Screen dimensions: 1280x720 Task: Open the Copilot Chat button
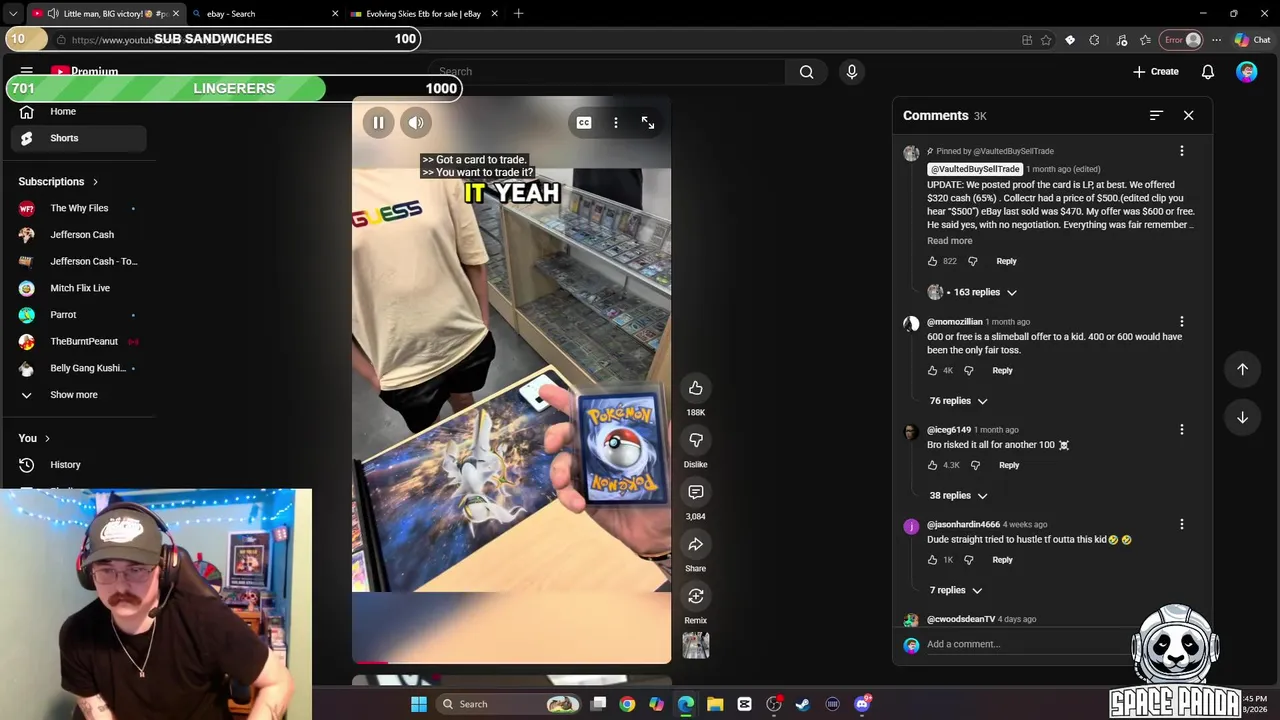coord(1252,40)
